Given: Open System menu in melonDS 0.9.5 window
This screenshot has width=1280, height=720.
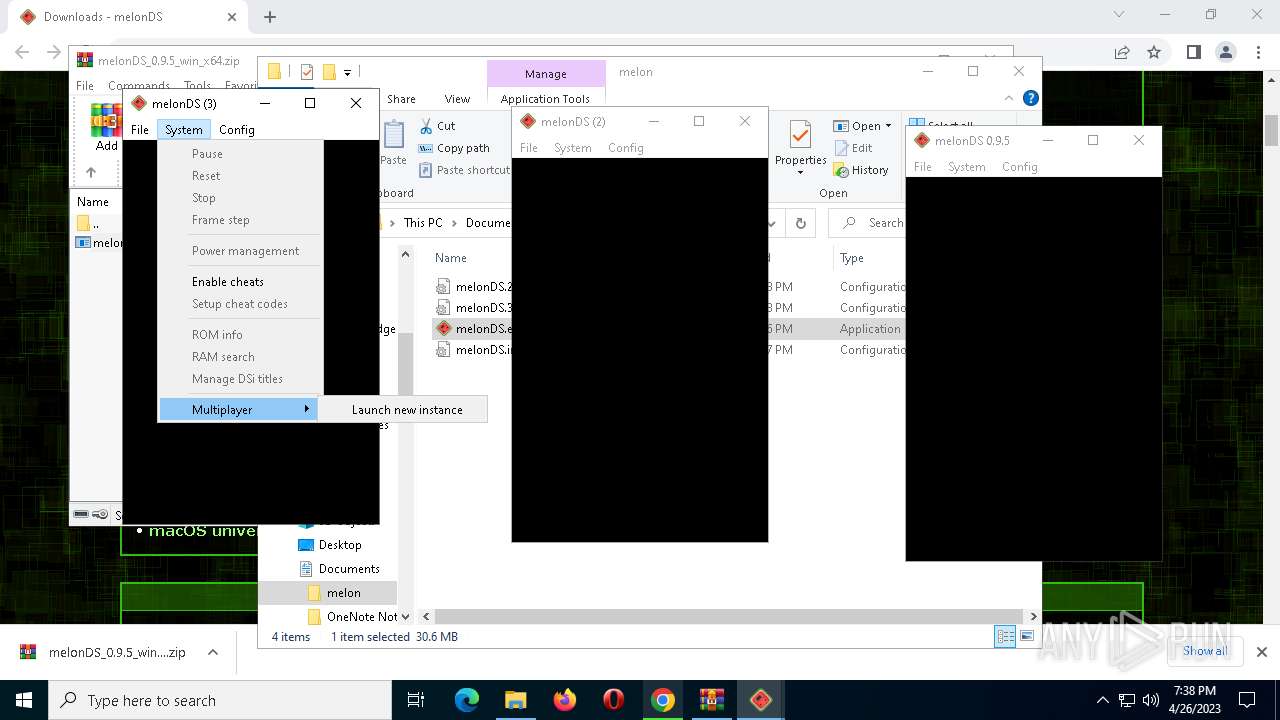Looking at the screenshot, I should pyautogui.click(x=967, y=167).
